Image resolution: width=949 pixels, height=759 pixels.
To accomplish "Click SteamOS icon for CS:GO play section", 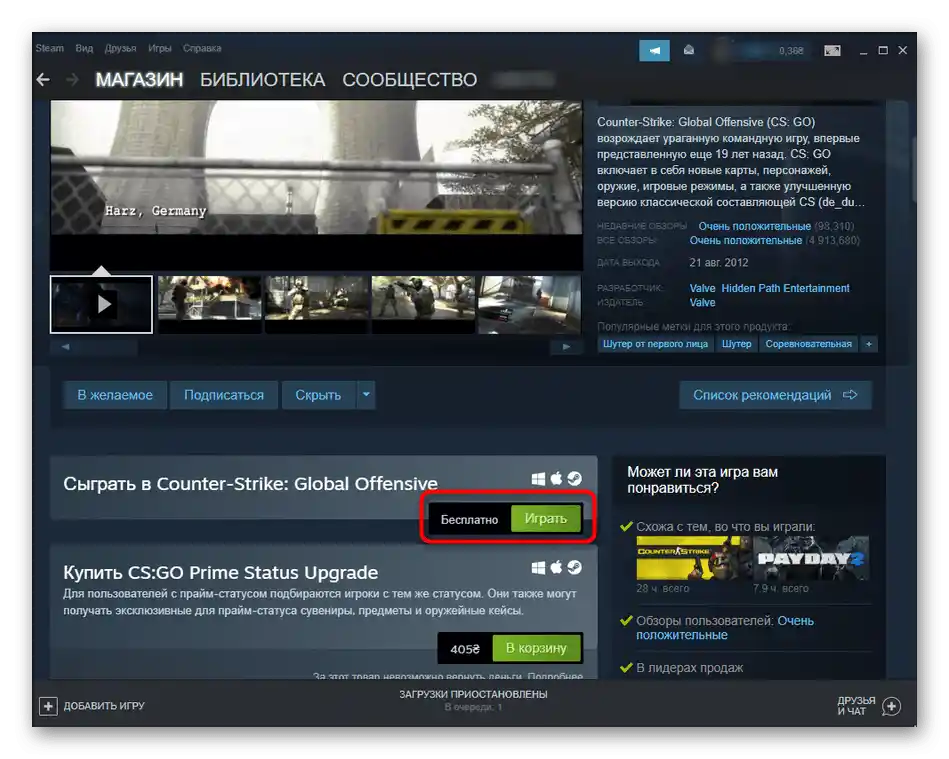I will 574,479.
